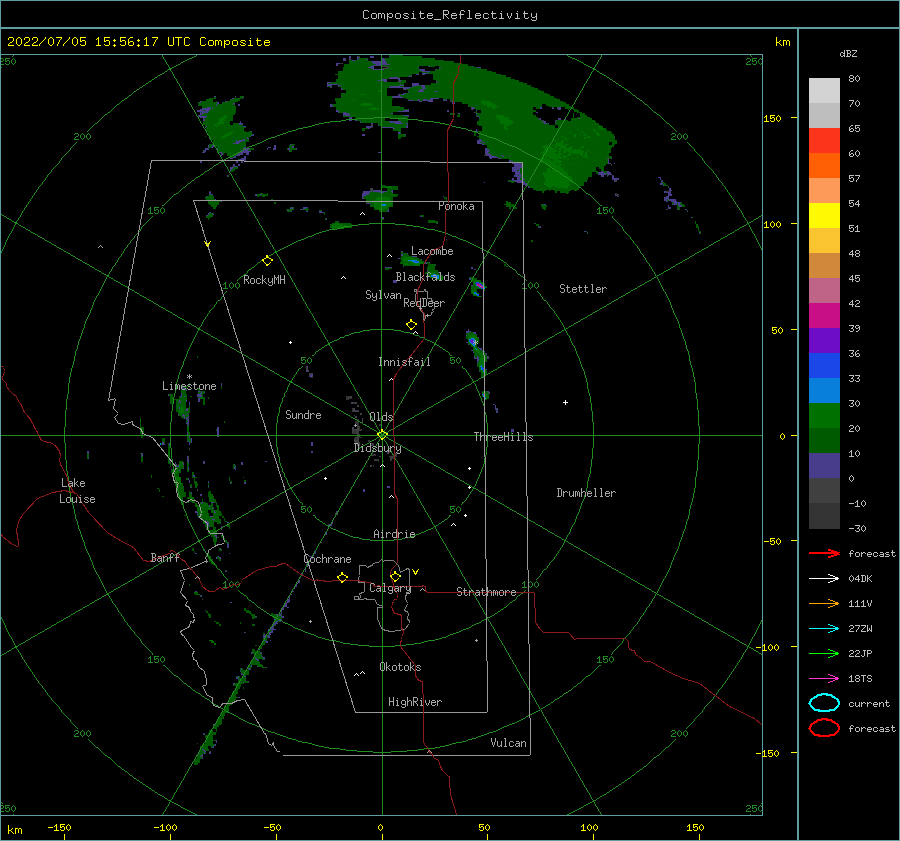The height and width of the screenshot is (841, 900).
Task: Click the asterisk marker above Limestone
Action: pos(189,377)
